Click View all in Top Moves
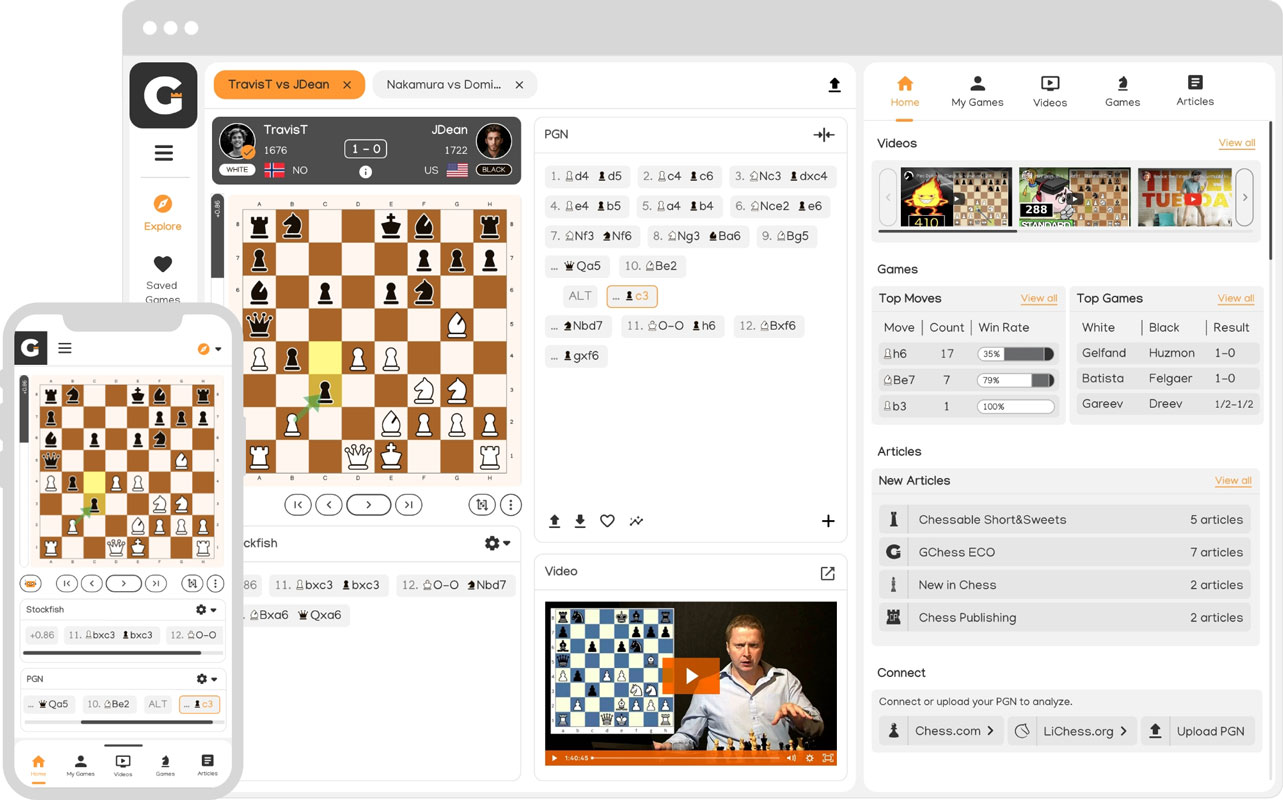 coord(1039,298)
